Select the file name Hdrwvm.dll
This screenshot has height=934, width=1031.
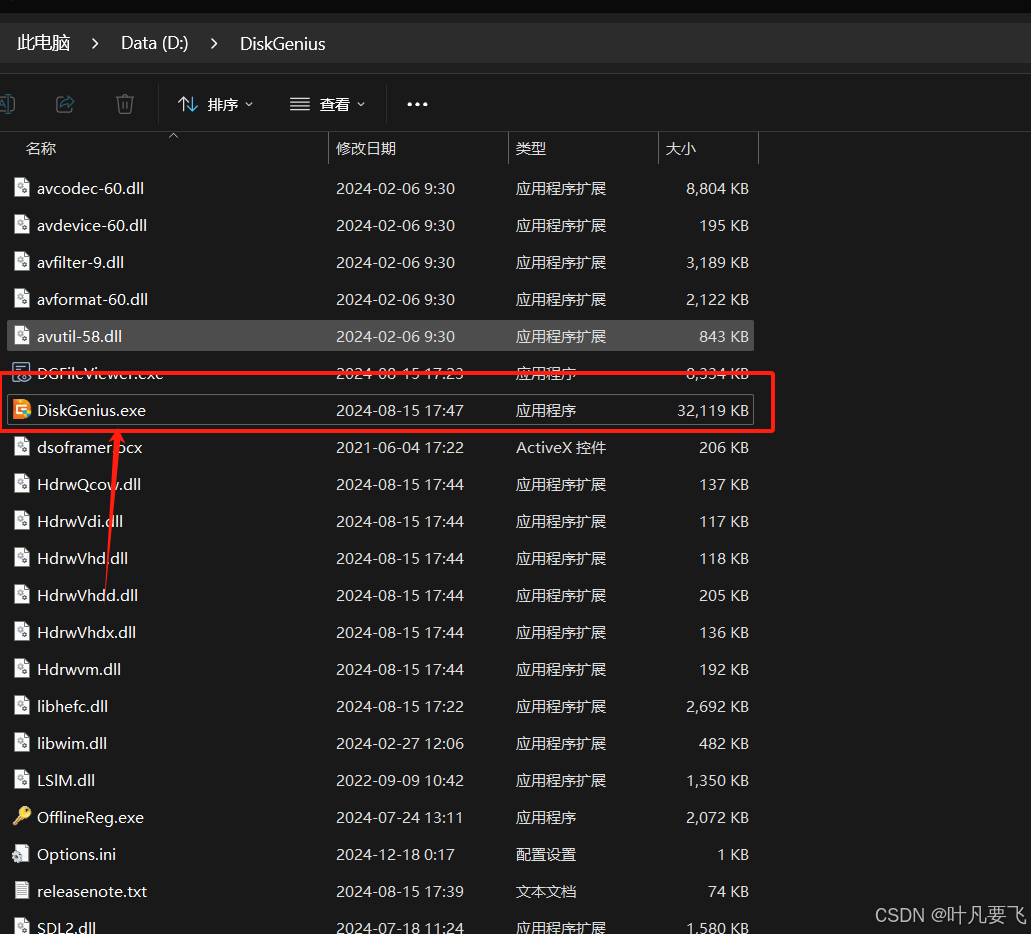(x=79, y=670)
